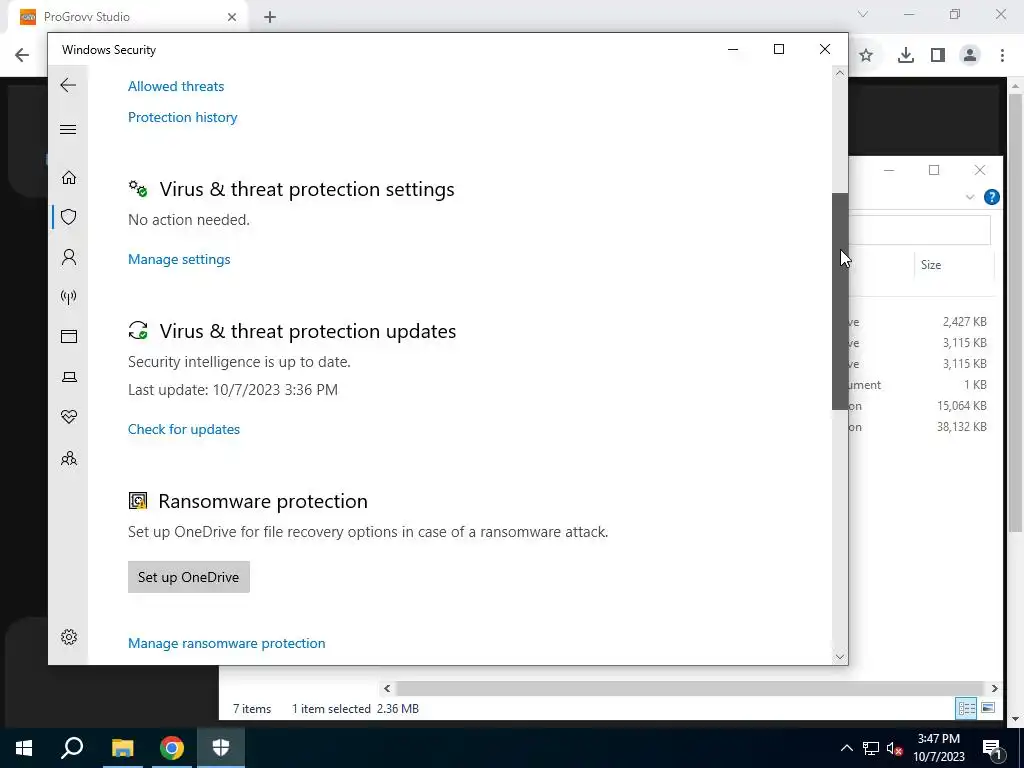Open Account protection sidebar icon

pos(69,257)
